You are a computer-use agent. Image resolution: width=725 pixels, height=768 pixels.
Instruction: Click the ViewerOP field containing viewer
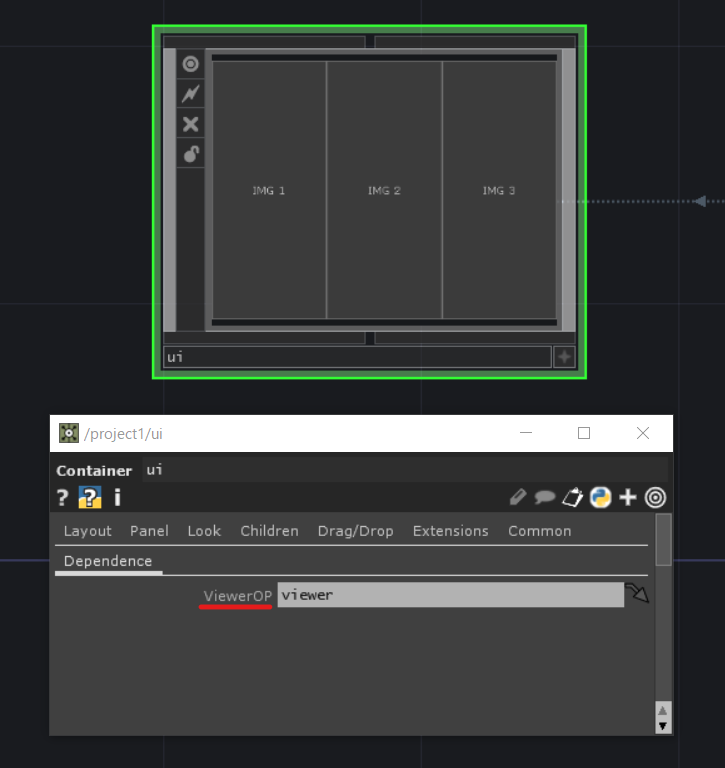pyautogui.click(x=451, y=595)
